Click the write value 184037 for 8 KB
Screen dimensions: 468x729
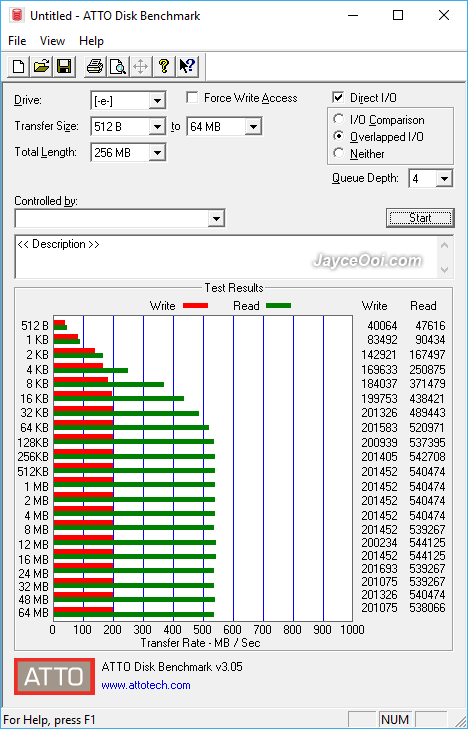click(379, 384)
